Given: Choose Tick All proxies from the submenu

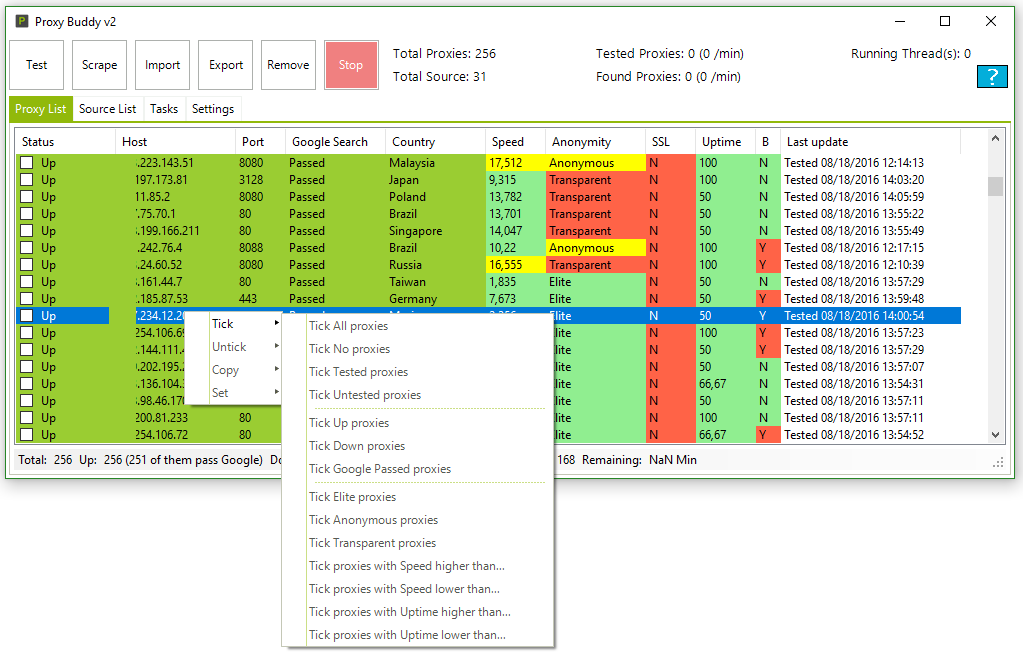Looking at the screenshot, I should (x=348, y=326).
